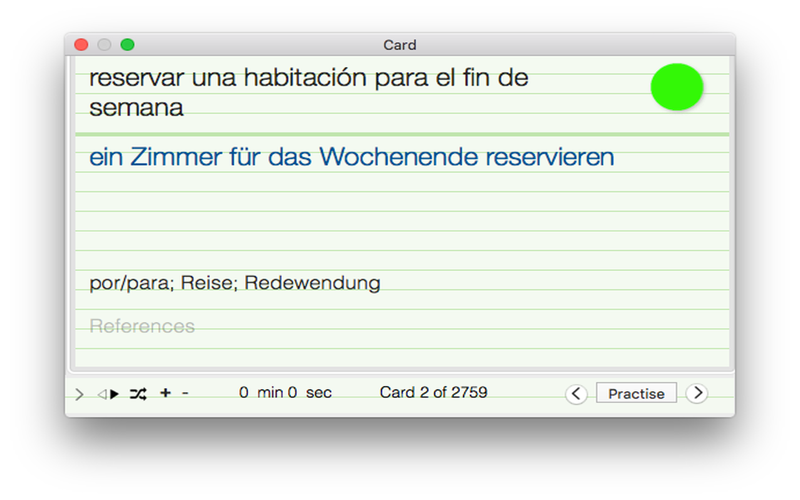Close the Card window with the red button
The height and width of the screenshot is (500, 800).
(x=81, y=45)
